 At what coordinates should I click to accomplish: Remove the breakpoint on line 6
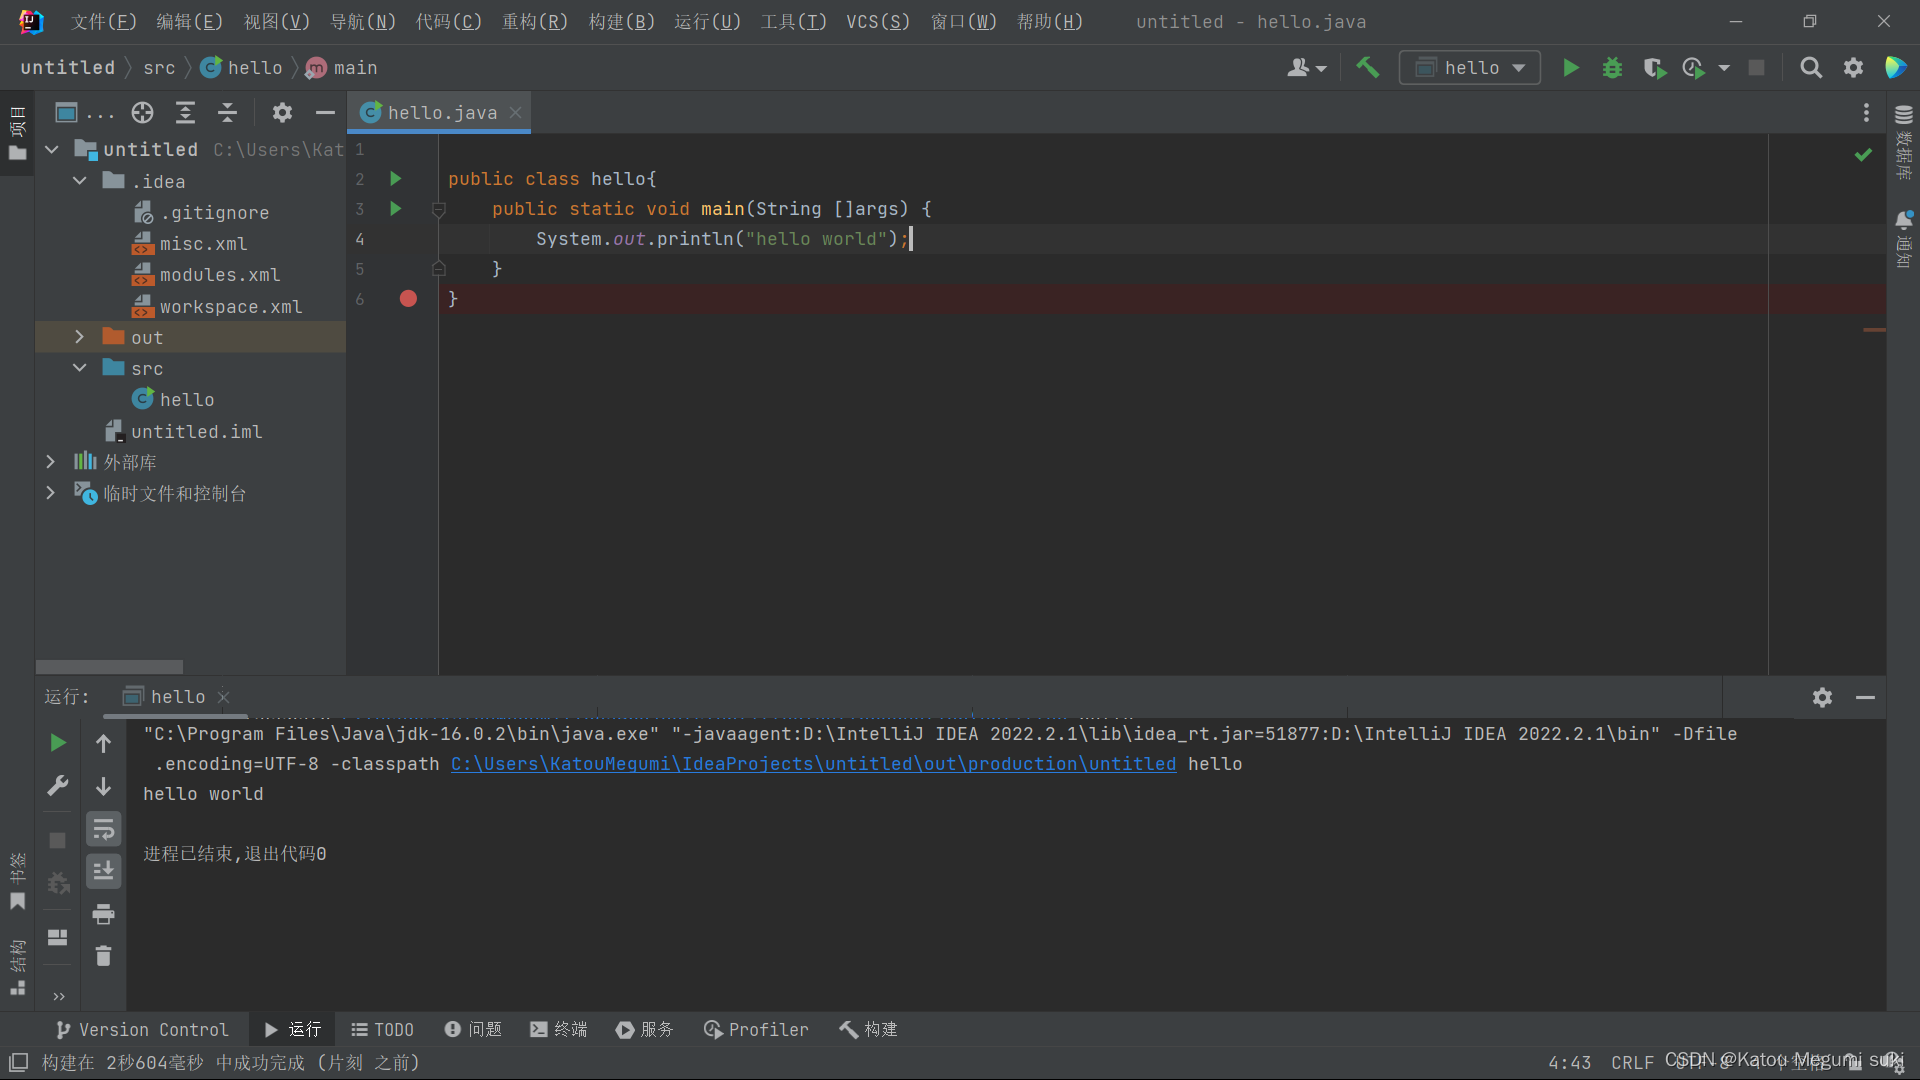tap(408, 298)
